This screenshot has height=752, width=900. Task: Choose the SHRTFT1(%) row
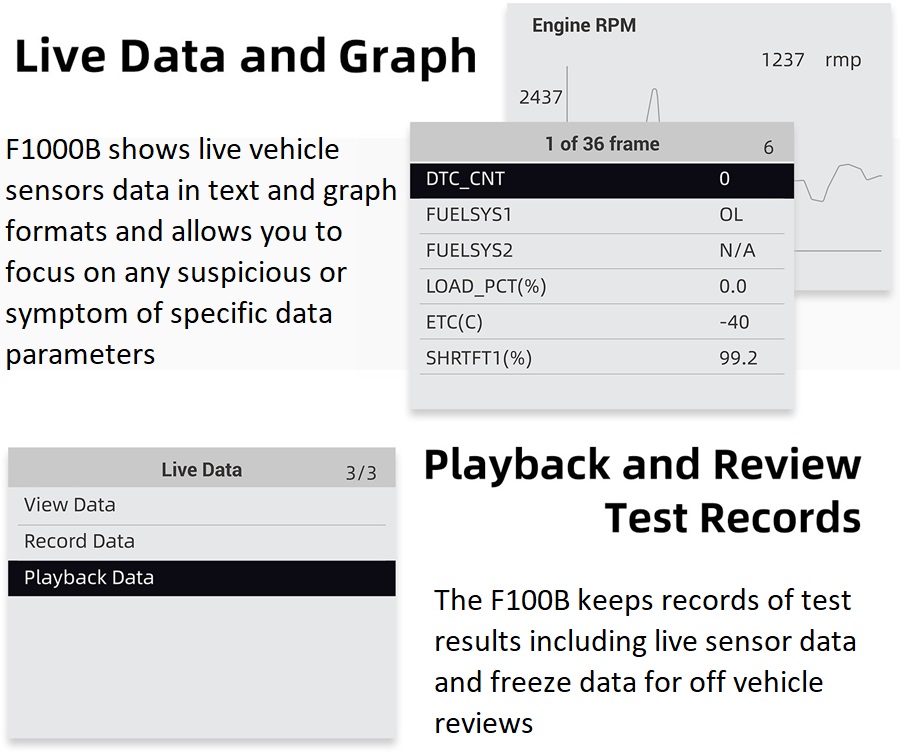click(x=600, y=359)
